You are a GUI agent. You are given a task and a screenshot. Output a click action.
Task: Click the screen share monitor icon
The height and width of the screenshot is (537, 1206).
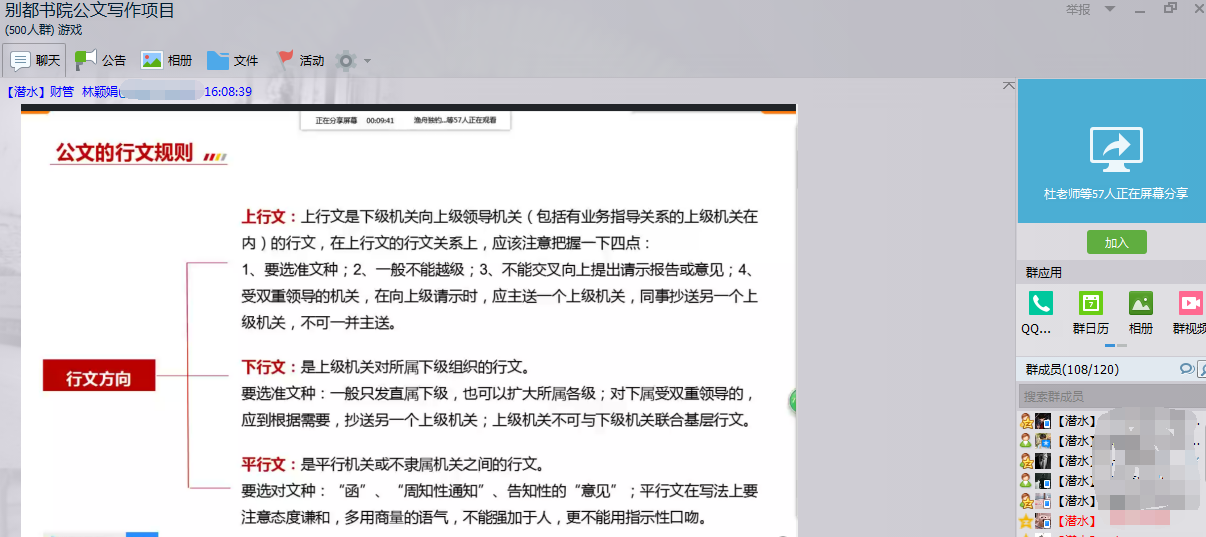coord(1116,148)
